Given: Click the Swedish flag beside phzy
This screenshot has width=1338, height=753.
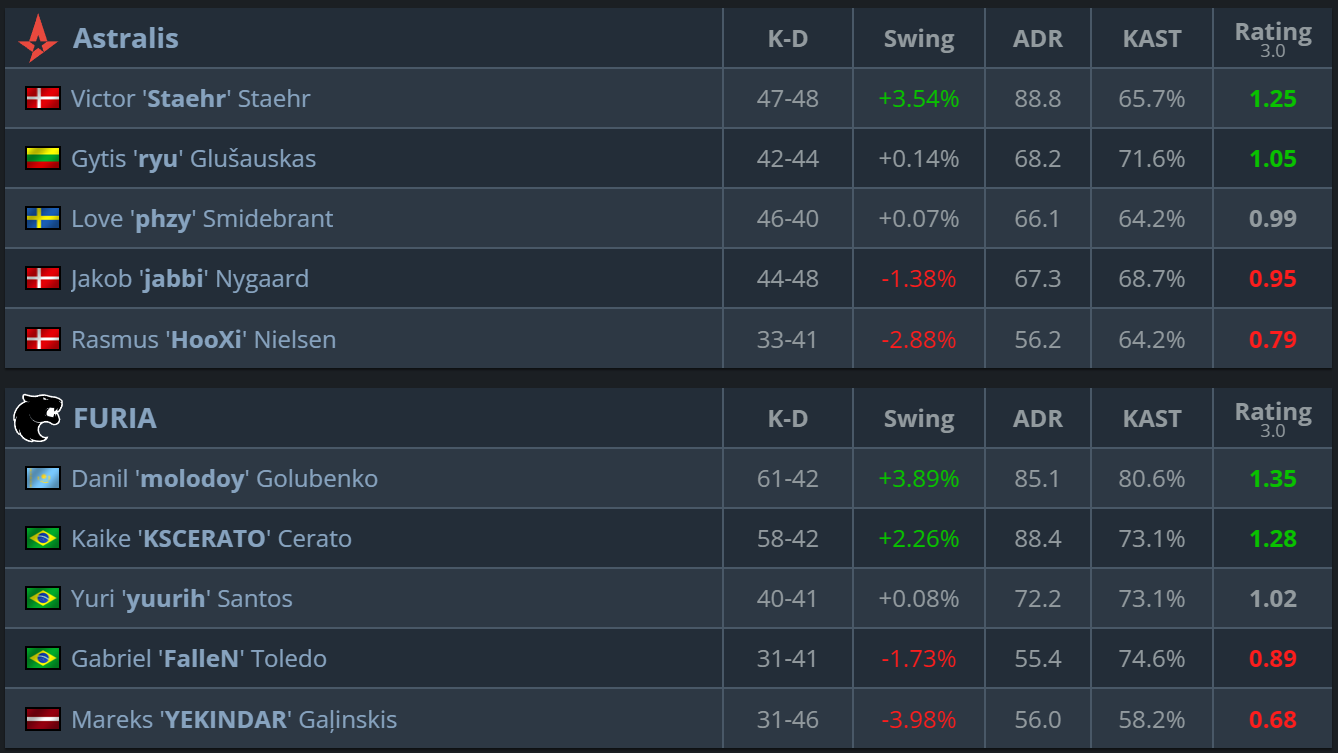Looking at the screenshot, I should click(43, 218).
